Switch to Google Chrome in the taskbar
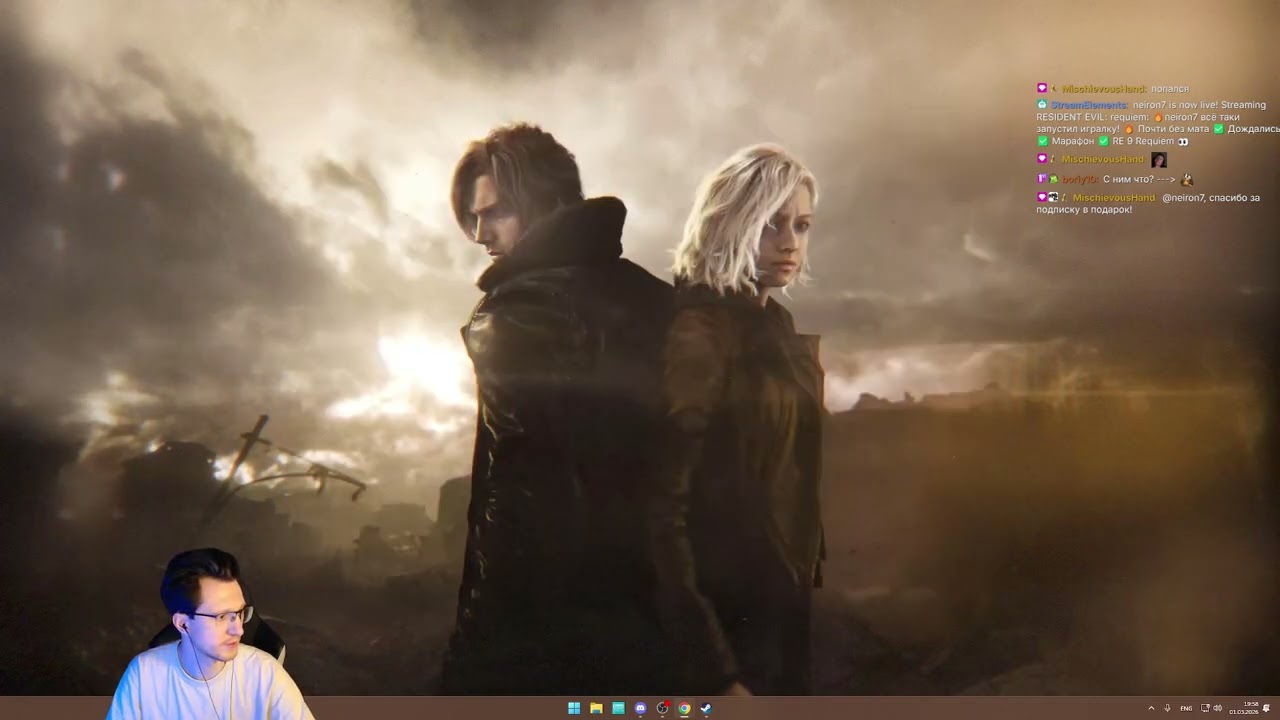Screen dimensions: 1280x720 (x=684, y=708)
